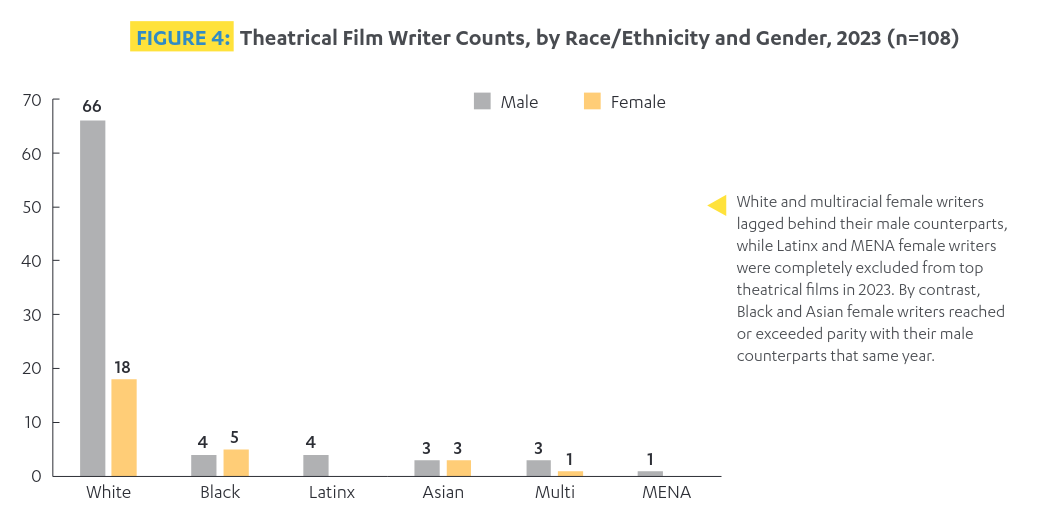This screenshot has height=526, width=1054.
Task: Click the Black female bar labeled 5
Action: coord(235,462)
